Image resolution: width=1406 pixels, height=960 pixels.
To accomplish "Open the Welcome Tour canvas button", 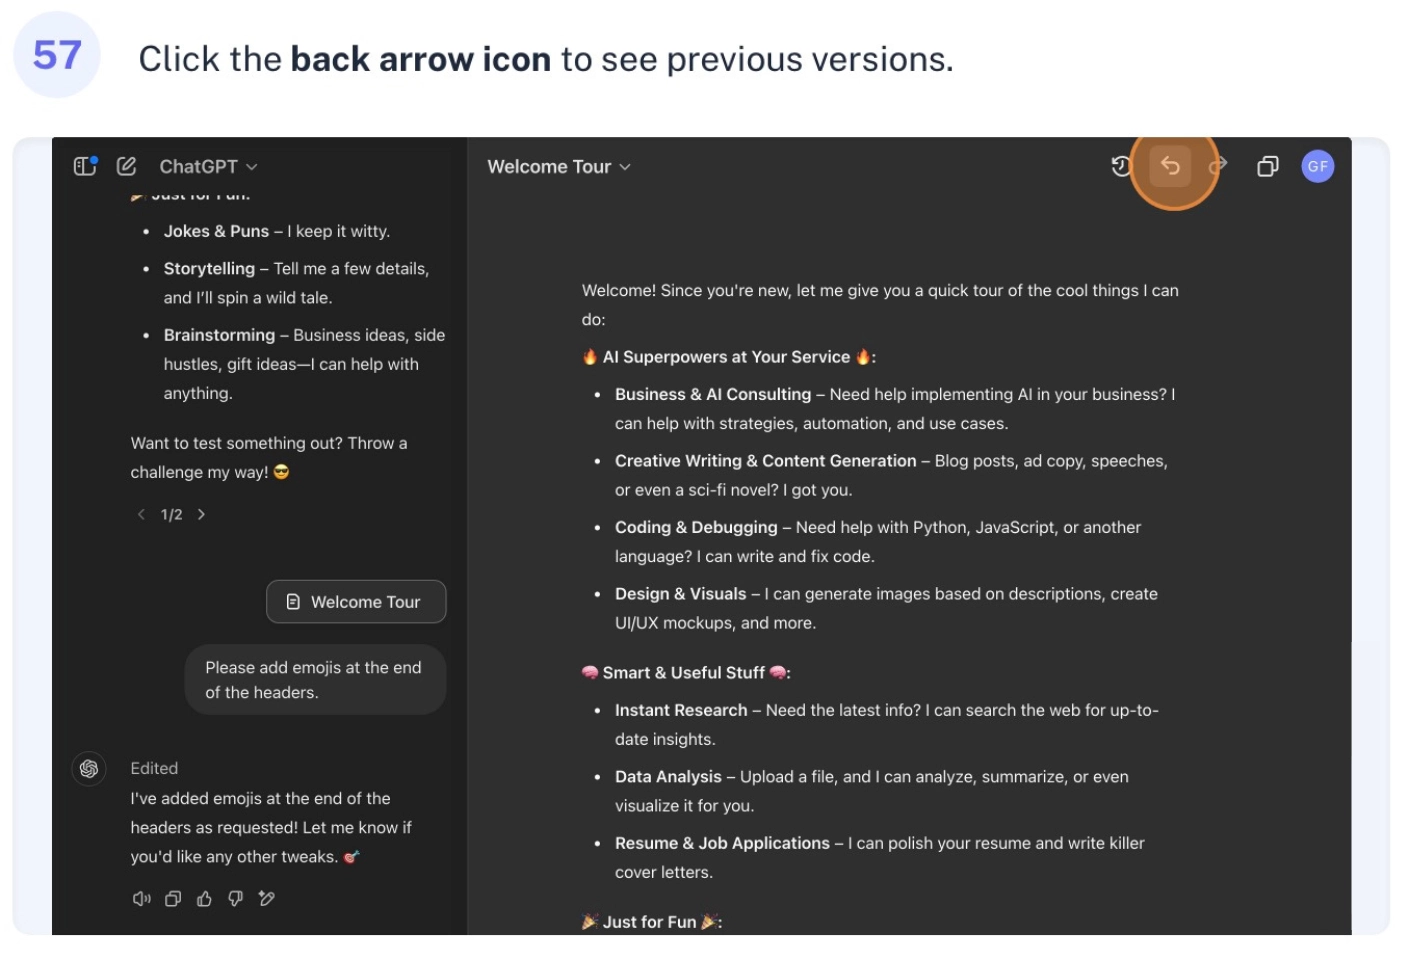I will click(356, 602).
